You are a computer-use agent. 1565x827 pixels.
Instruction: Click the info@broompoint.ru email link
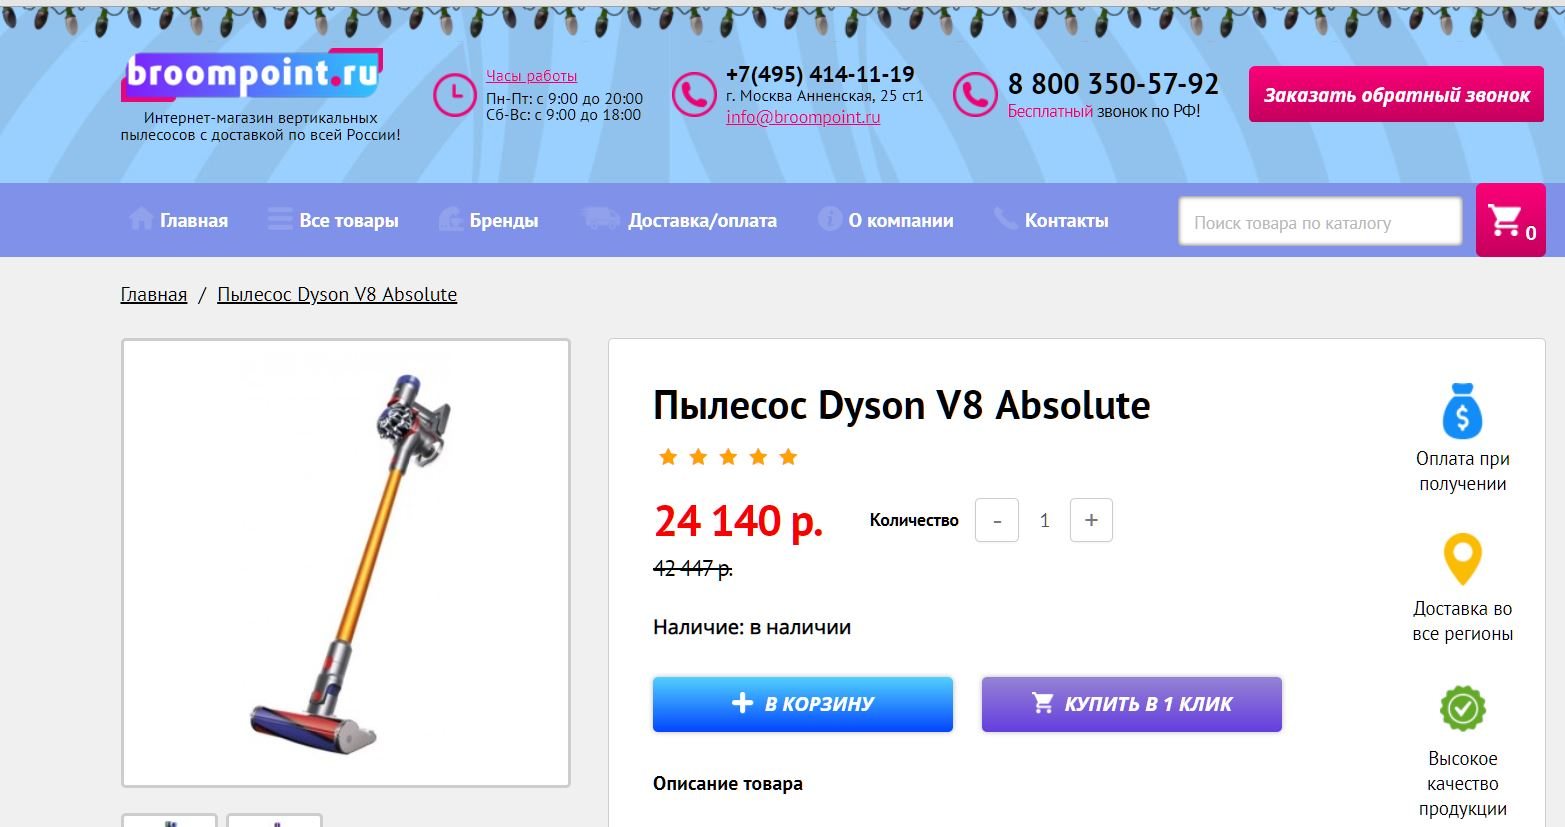tap(803, 117)
